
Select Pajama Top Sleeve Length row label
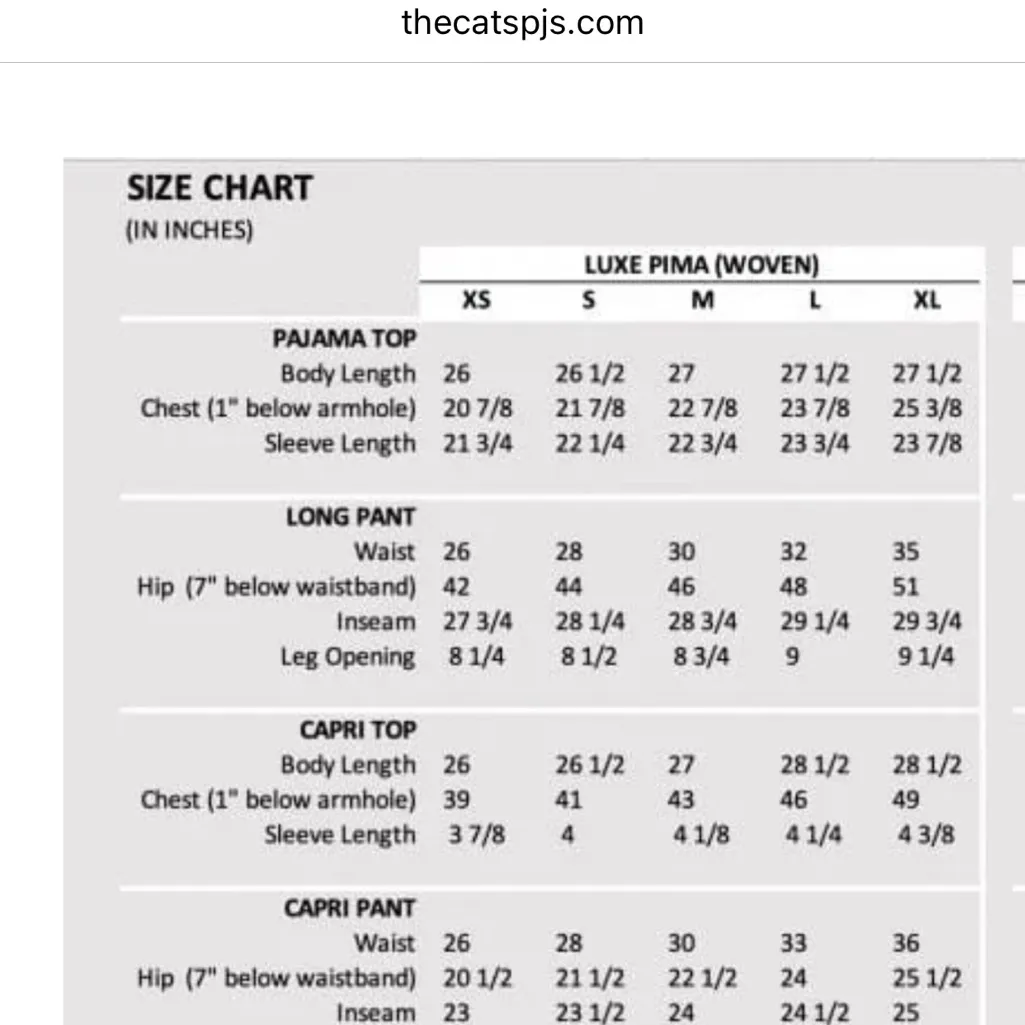[x=339, y=443]
